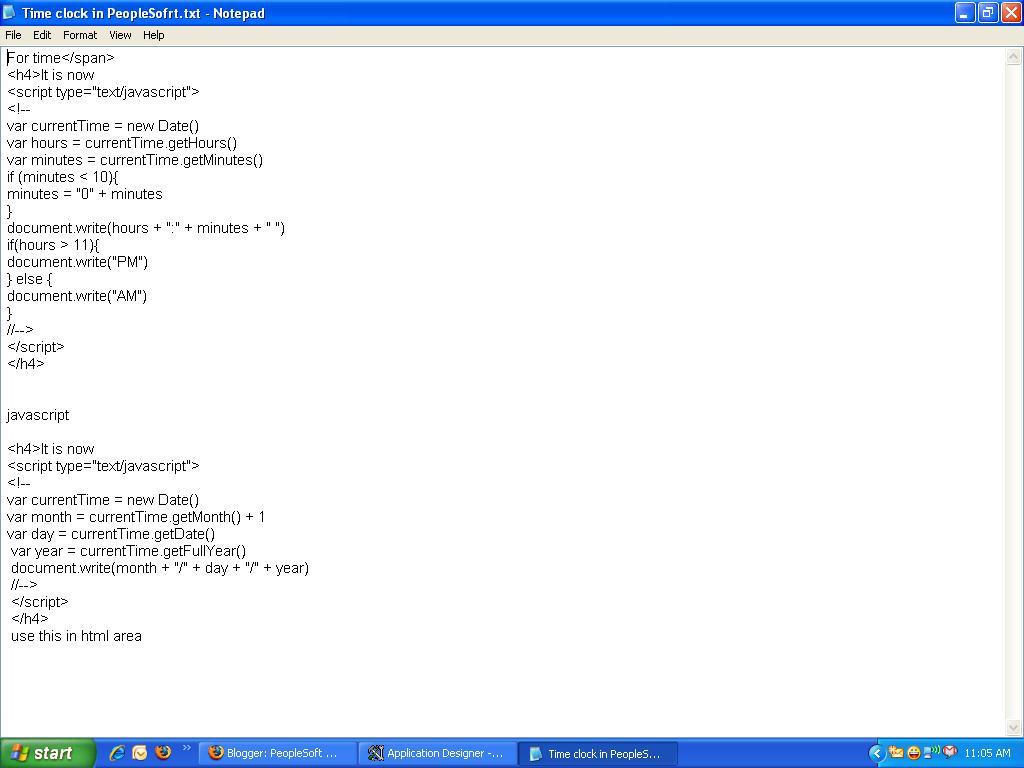Open Gmail Notifier in the system tray
1024x768 pixels.
point(949,752)
